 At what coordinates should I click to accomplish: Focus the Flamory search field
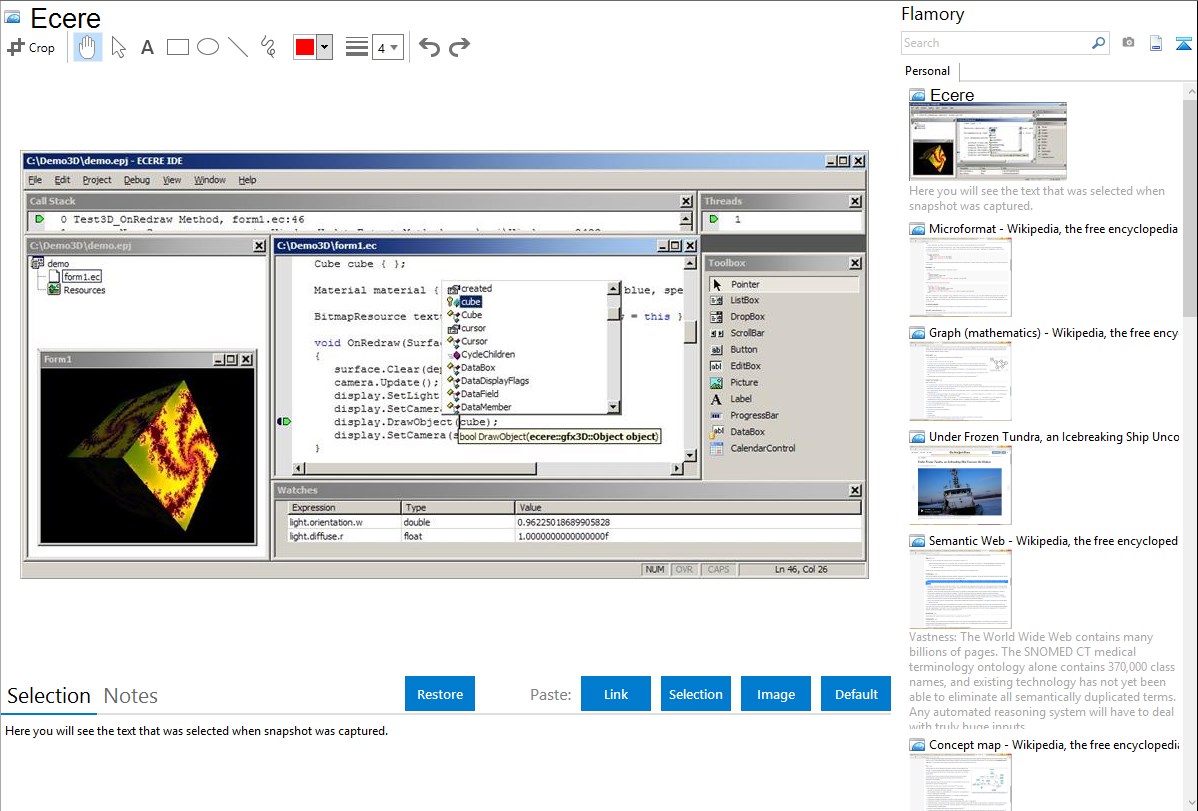tap(995, 43)
